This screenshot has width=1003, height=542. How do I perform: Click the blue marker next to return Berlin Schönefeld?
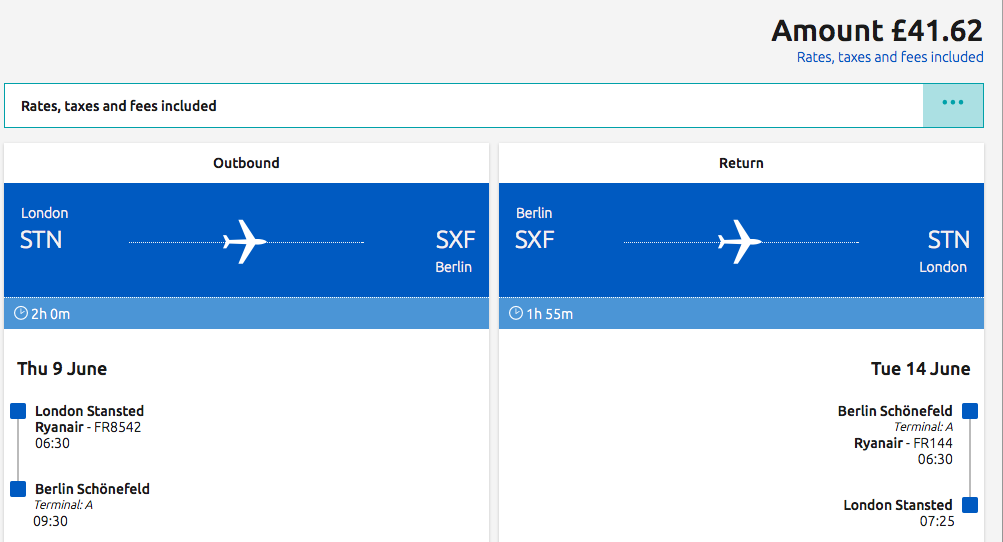click(970, 411)
